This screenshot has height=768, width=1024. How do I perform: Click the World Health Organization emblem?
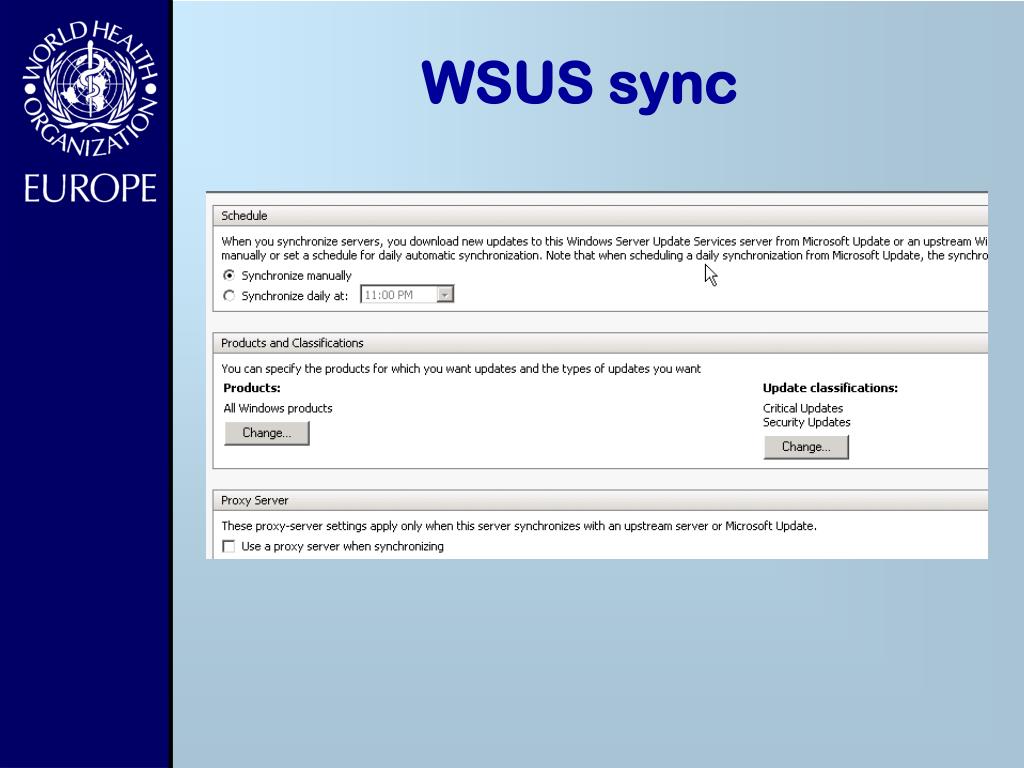pyautogui.click(x=90, y=88)
